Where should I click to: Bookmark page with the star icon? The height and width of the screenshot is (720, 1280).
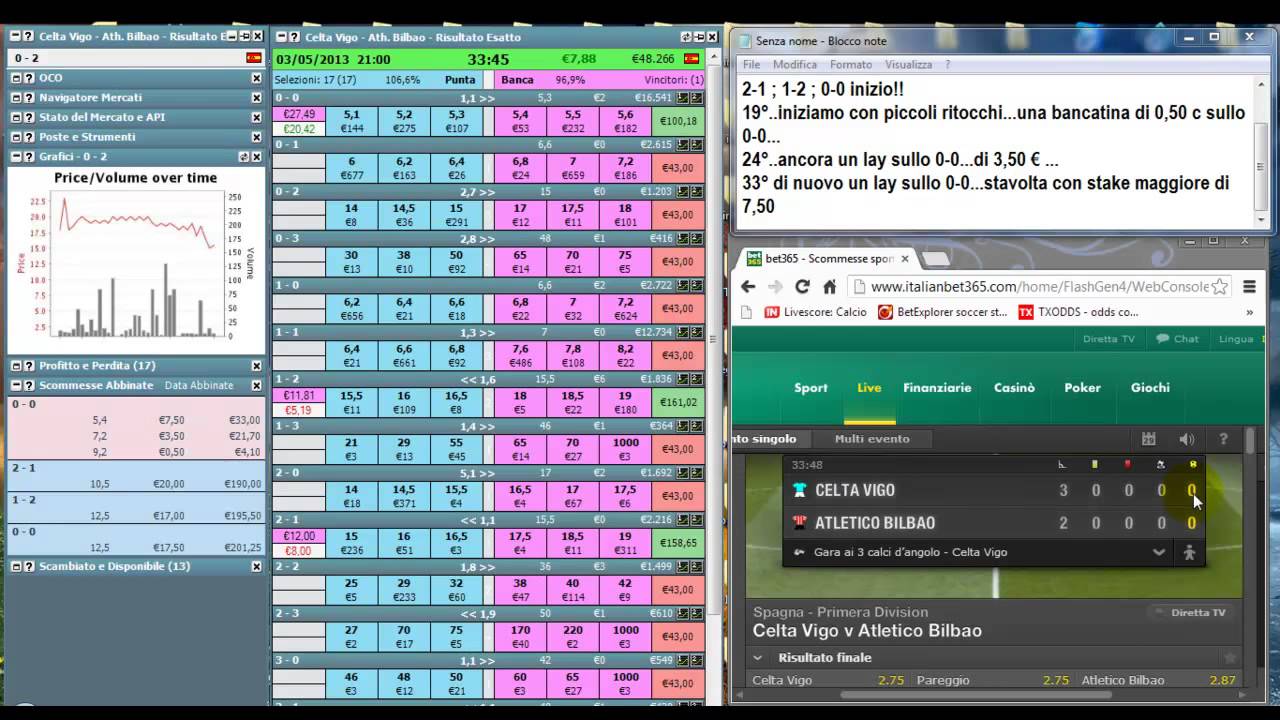click(1220, 287)
